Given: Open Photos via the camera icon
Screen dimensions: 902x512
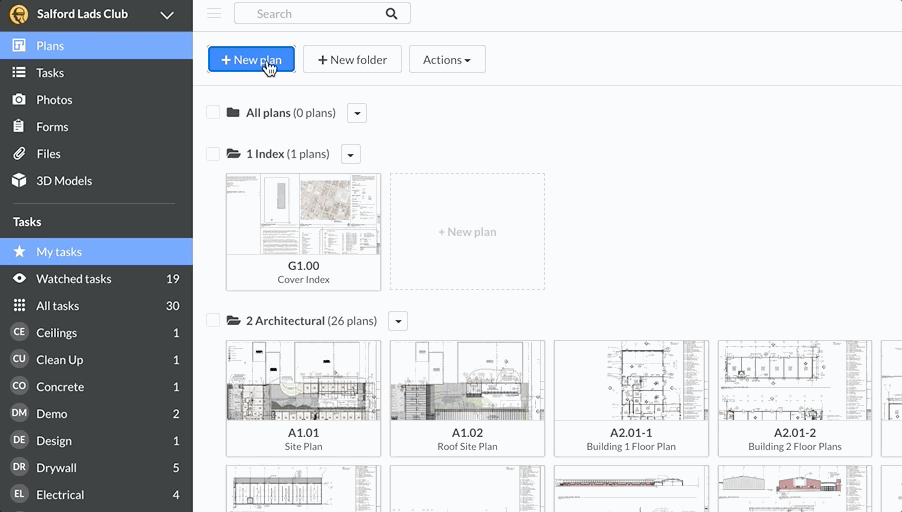Looking at the screenshot, I should click(19, 100).
